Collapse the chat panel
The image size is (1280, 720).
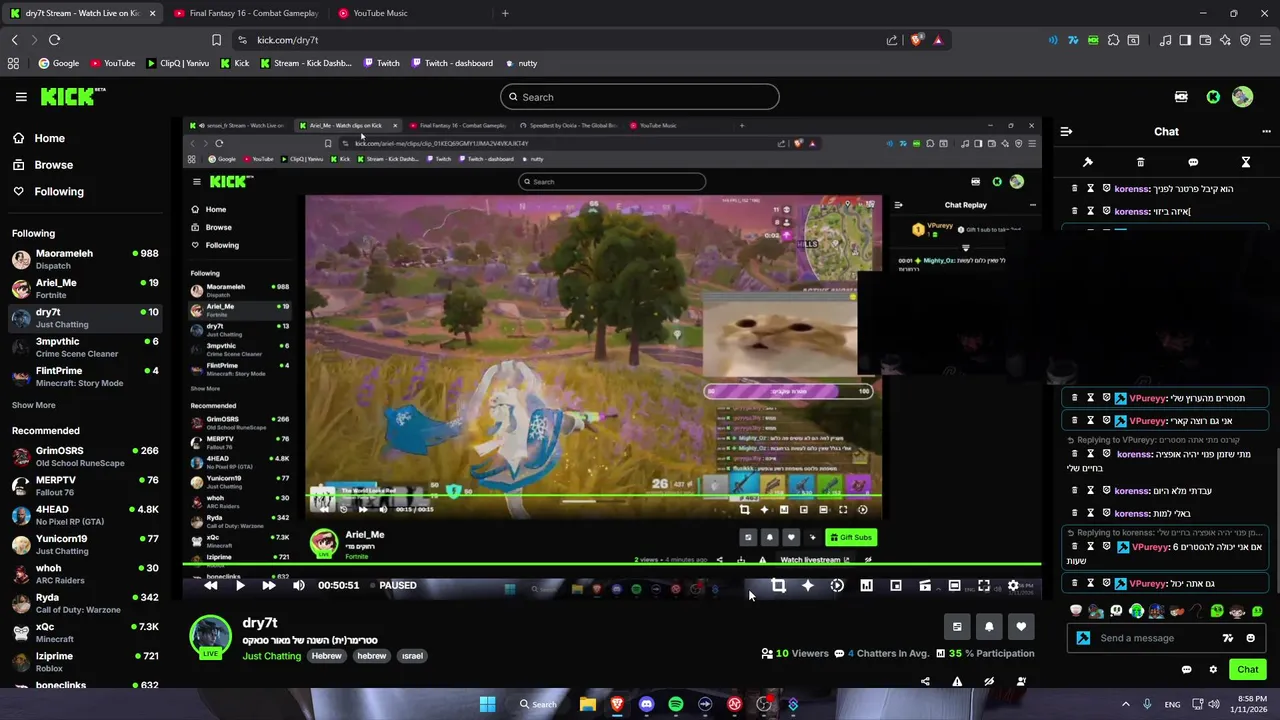coord(1066,131)
